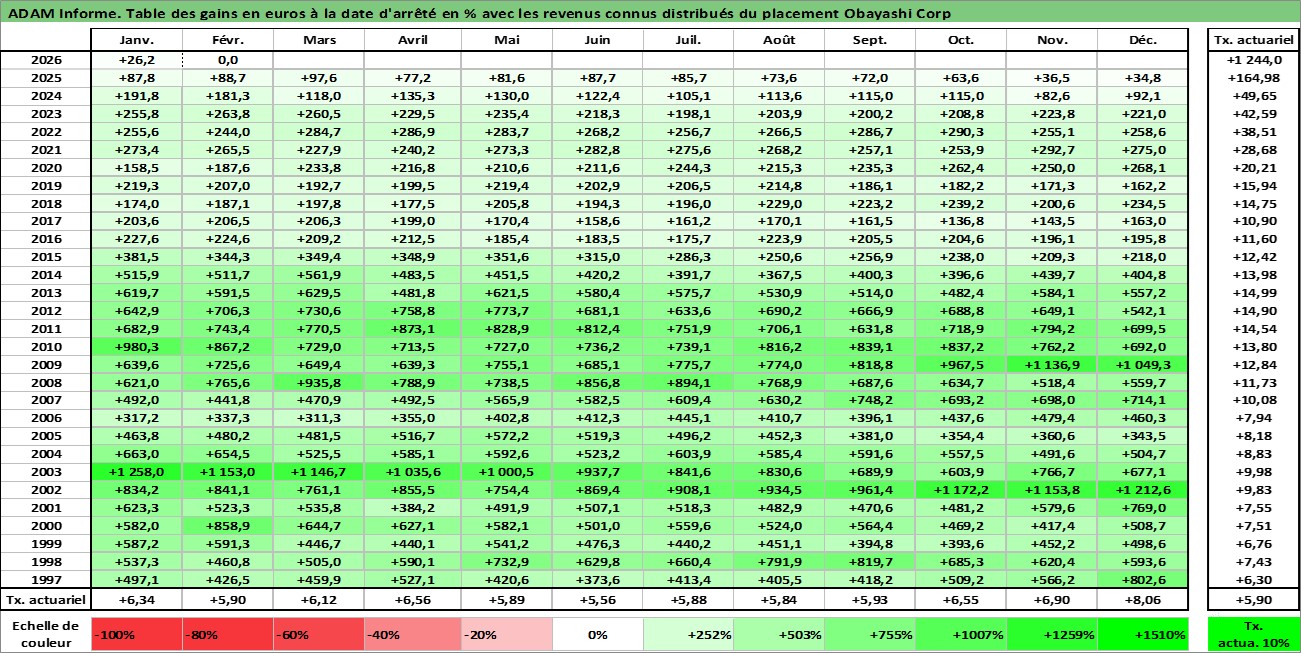The width and height of the screenshot is (1301, 653).
Task: Click the 2003 Mars cell '+1 146,7'
Action: point(318,472)
